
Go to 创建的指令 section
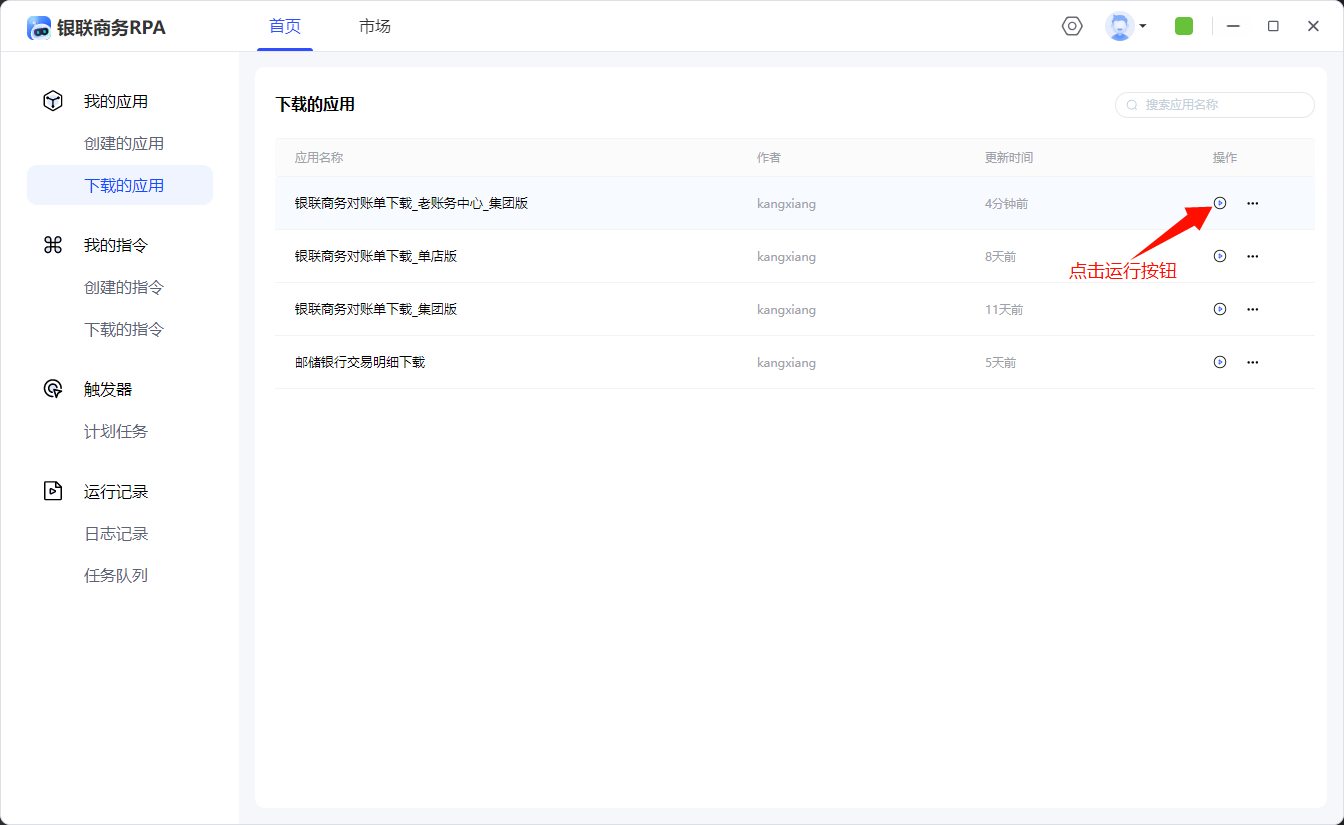pyautogui.click(x=124, y=288)
